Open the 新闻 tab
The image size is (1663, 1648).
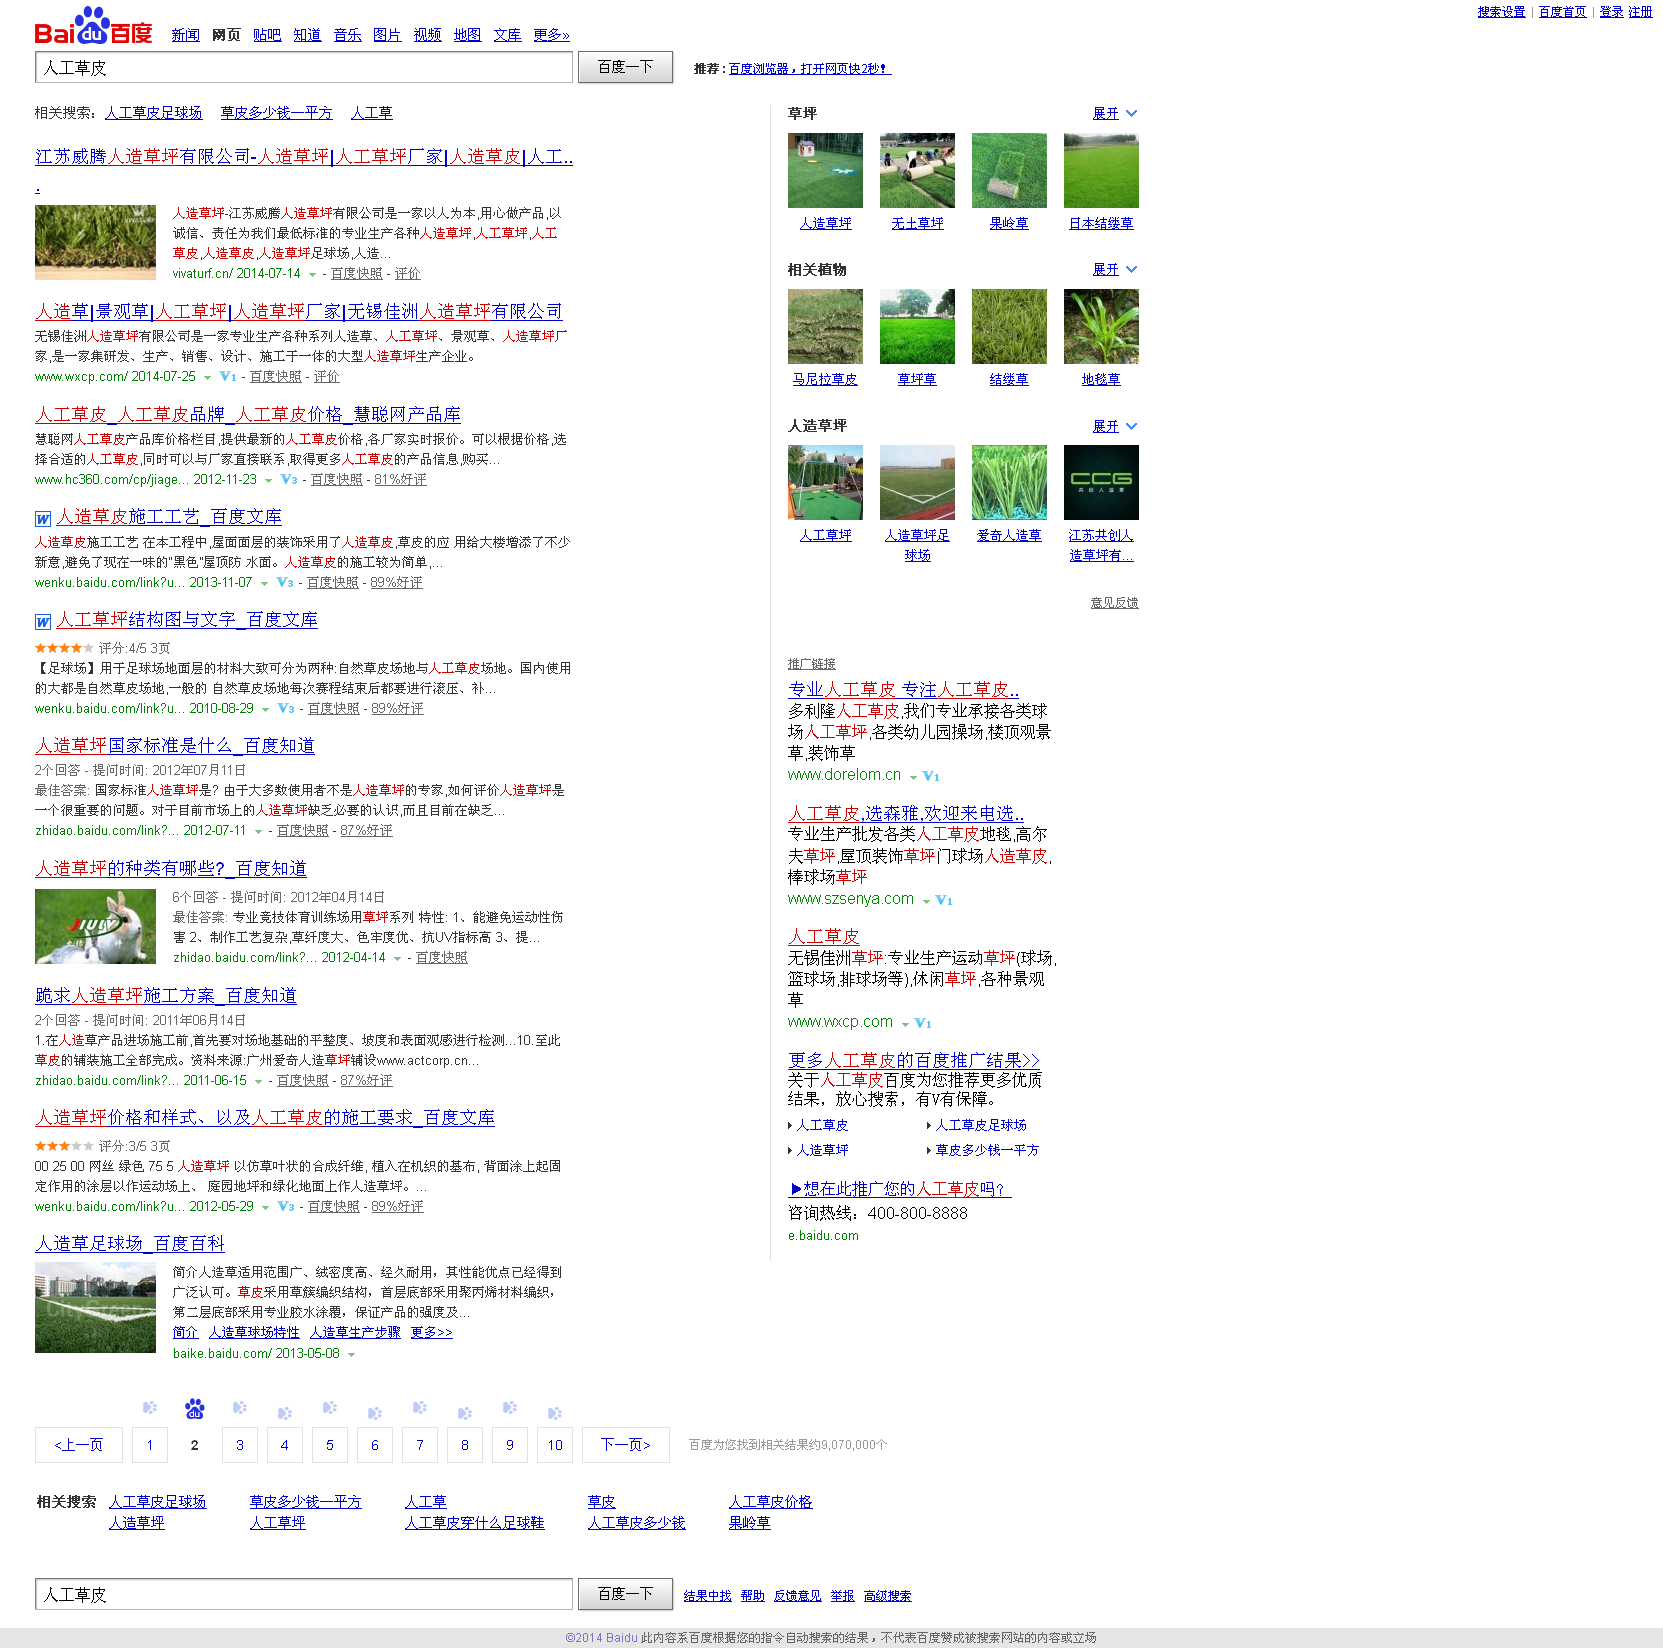pyautogui.click(x=185, y=35)
